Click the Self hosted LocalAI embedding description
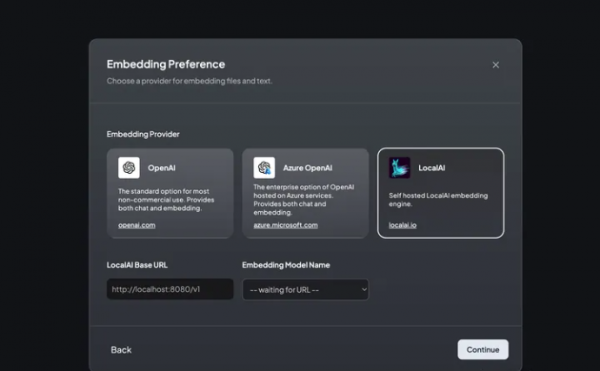 click(x=439, y=200)
